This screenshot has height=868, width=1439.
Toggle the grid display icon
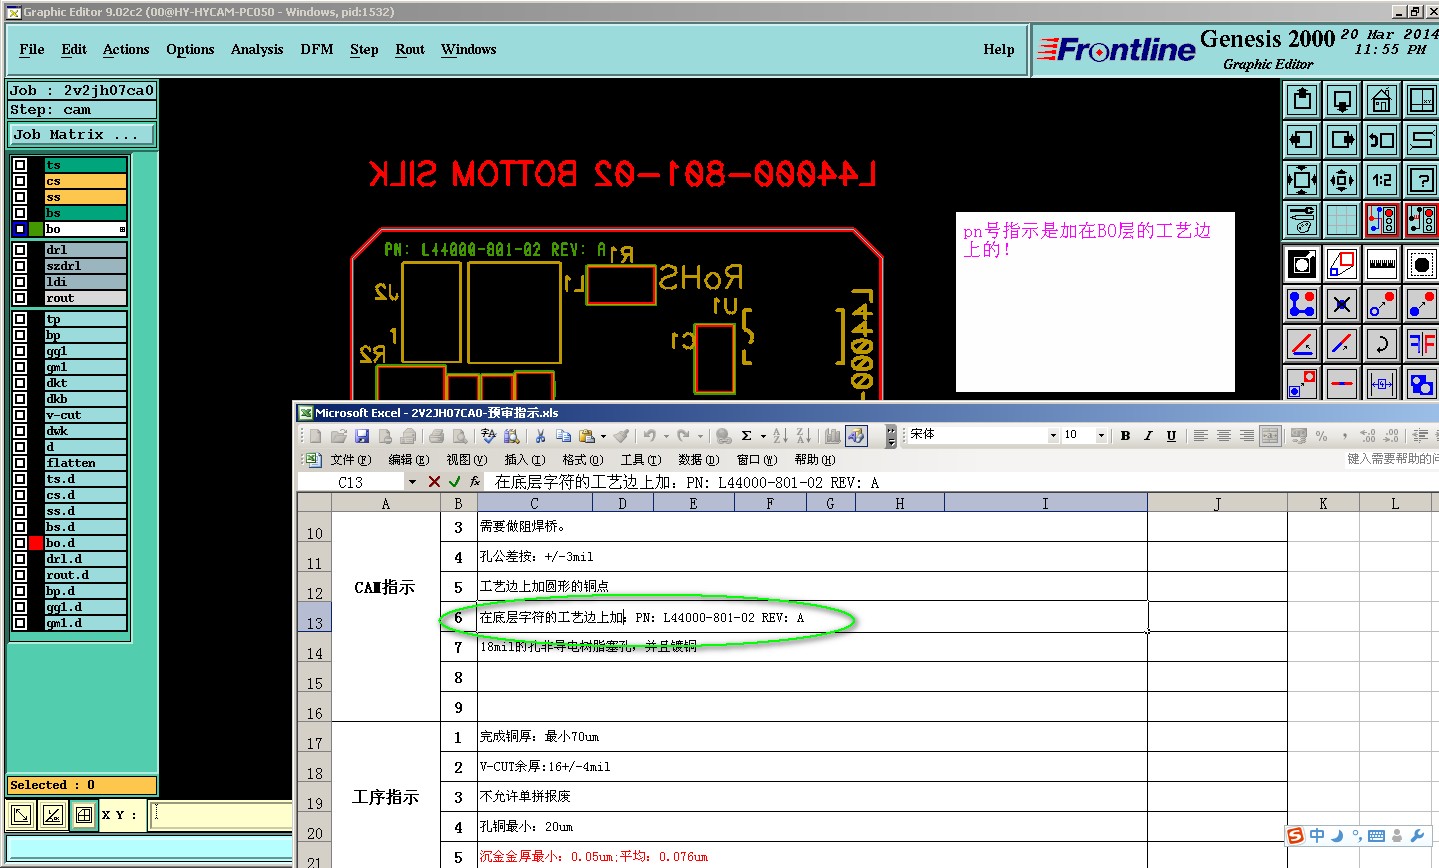tap(1342, 220)
